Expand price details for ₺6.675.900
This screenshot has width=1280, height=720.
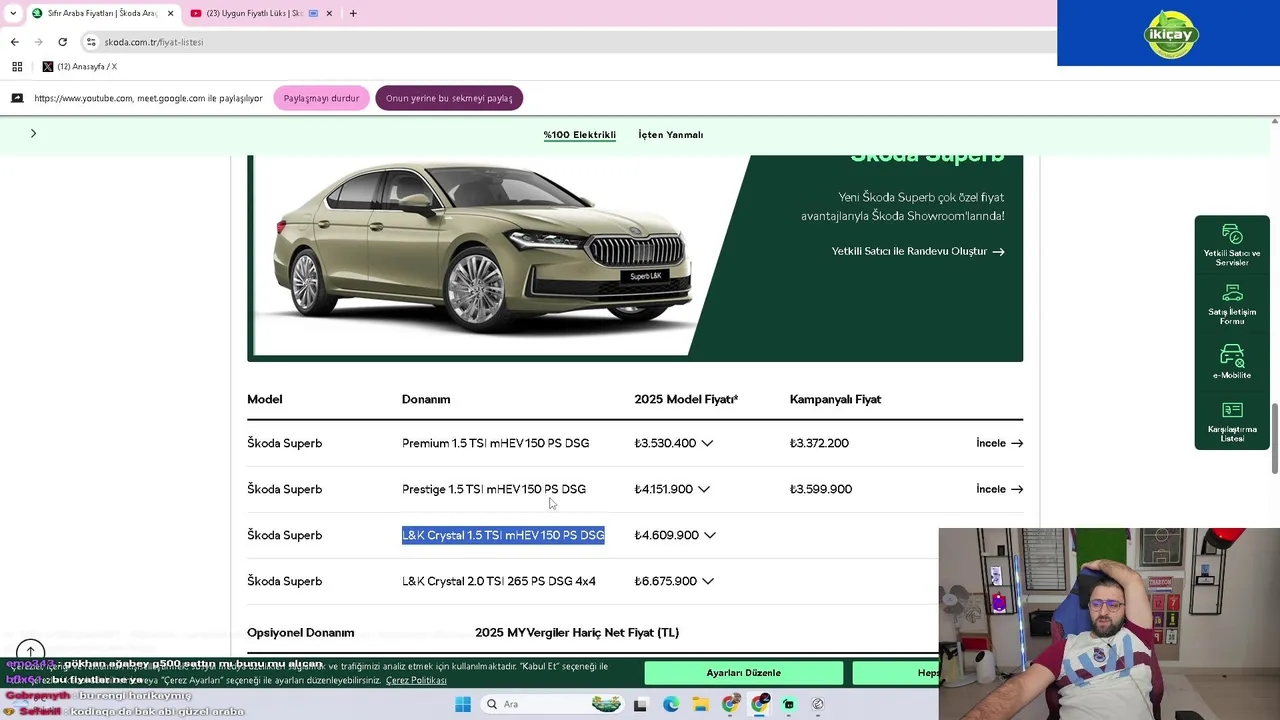(x=708, y=581)
